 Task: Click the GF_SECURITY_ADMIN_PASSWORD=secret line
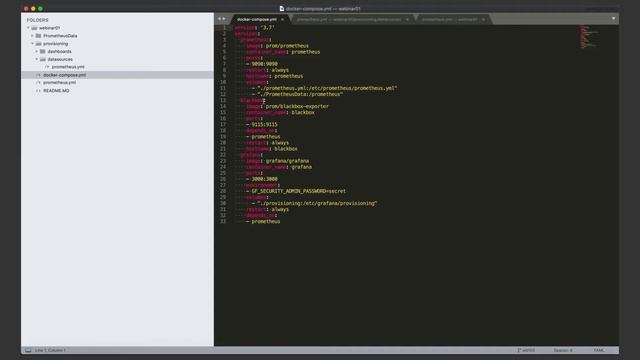299,191
